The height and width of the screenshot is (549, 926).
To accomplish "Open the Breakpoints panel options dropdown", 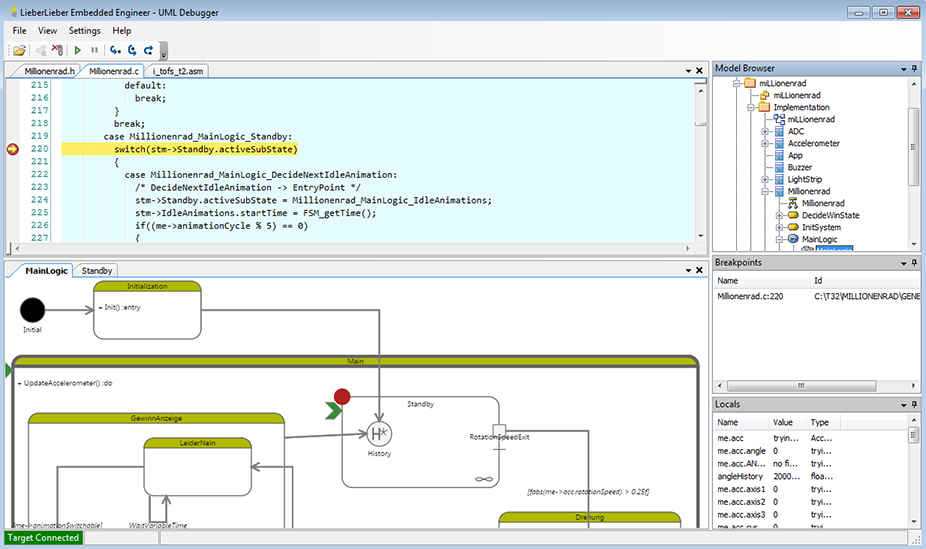I will [904, 263].
